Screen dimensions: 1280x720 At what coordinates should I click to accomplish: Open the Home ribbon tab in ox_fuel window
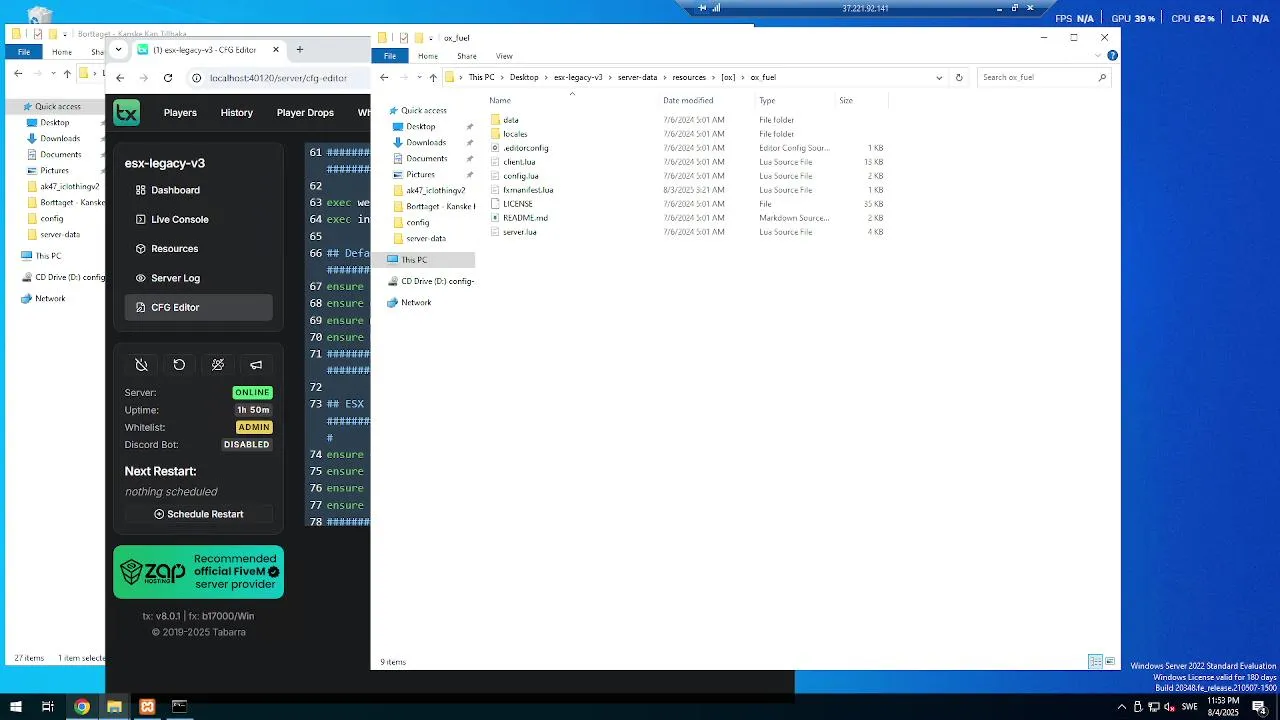(428, 56)
